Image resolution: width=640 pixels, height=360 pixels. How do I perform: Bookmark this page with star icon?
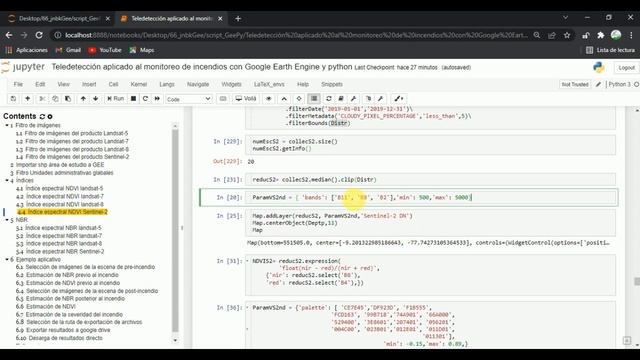point(567,36)
